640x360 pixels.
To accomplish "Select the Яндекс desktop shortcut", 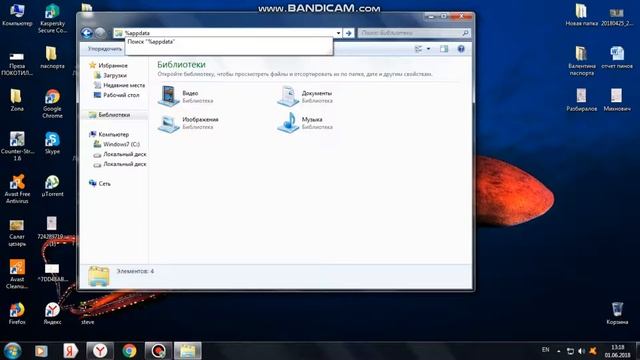I will coord(52,313).
